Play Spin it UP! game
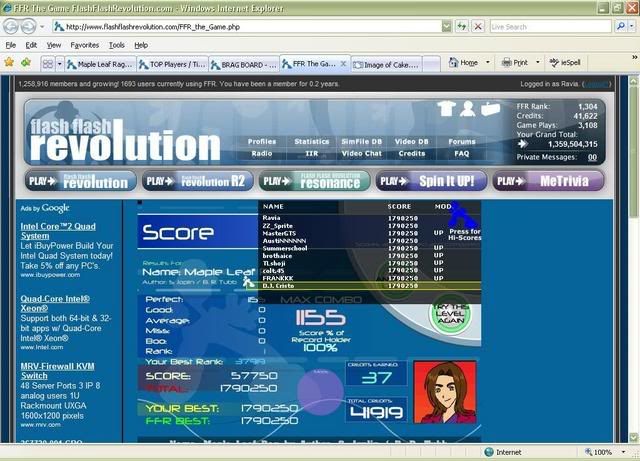Image resolution: width=640 pixels, height=461 pixels. coord(431,181)
